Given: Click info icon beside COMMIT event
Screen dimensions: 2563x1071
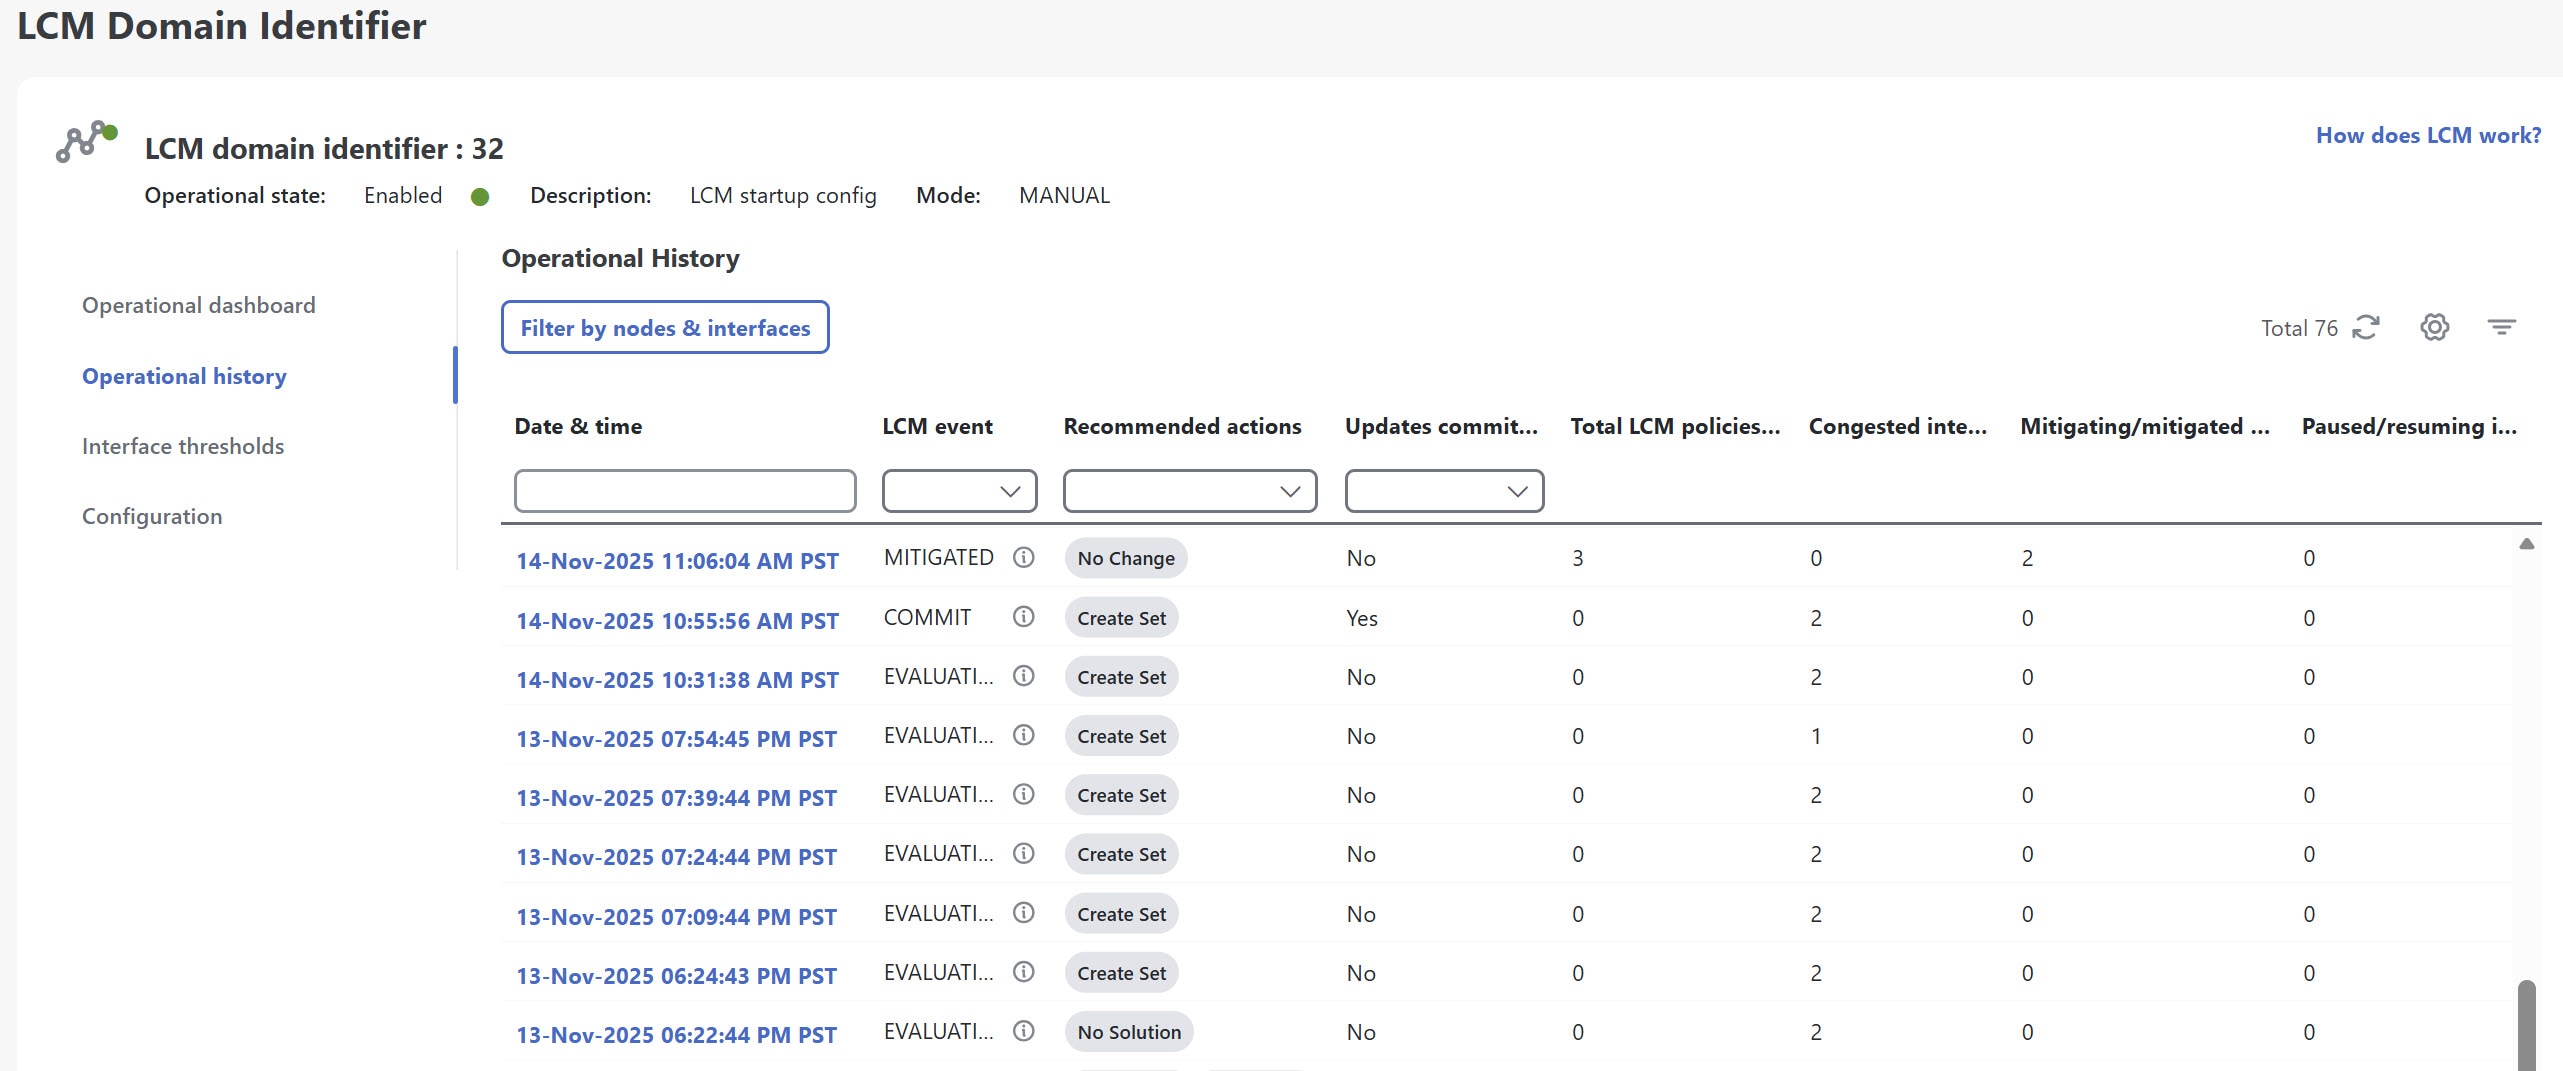Looking at the screenshot, I should click(1023, 617).
